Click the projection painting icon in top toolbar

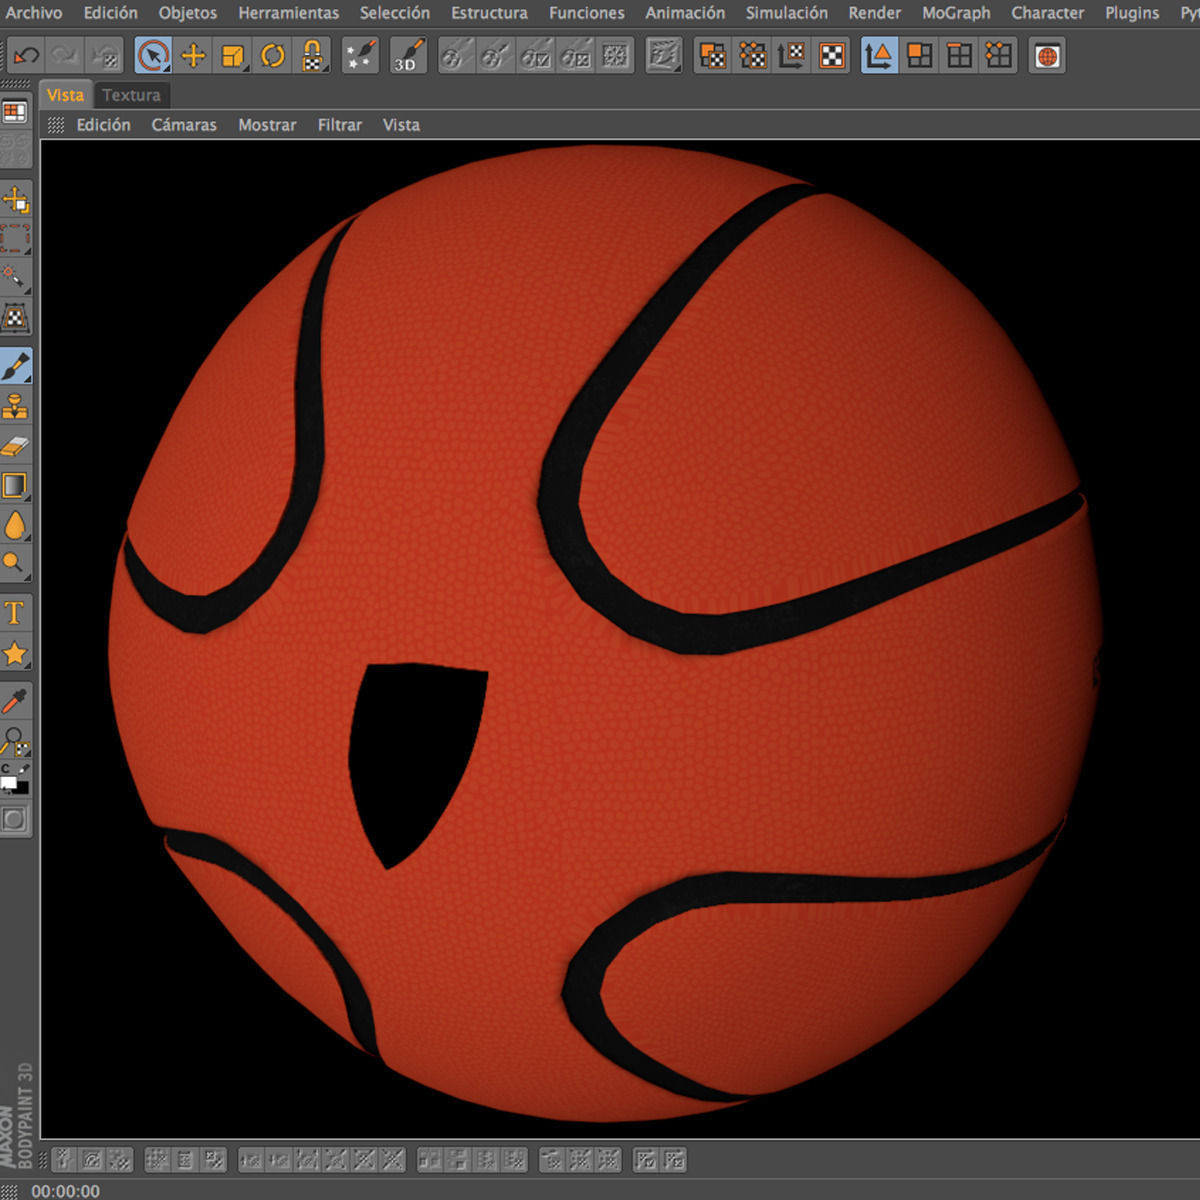tap(663, 56)
